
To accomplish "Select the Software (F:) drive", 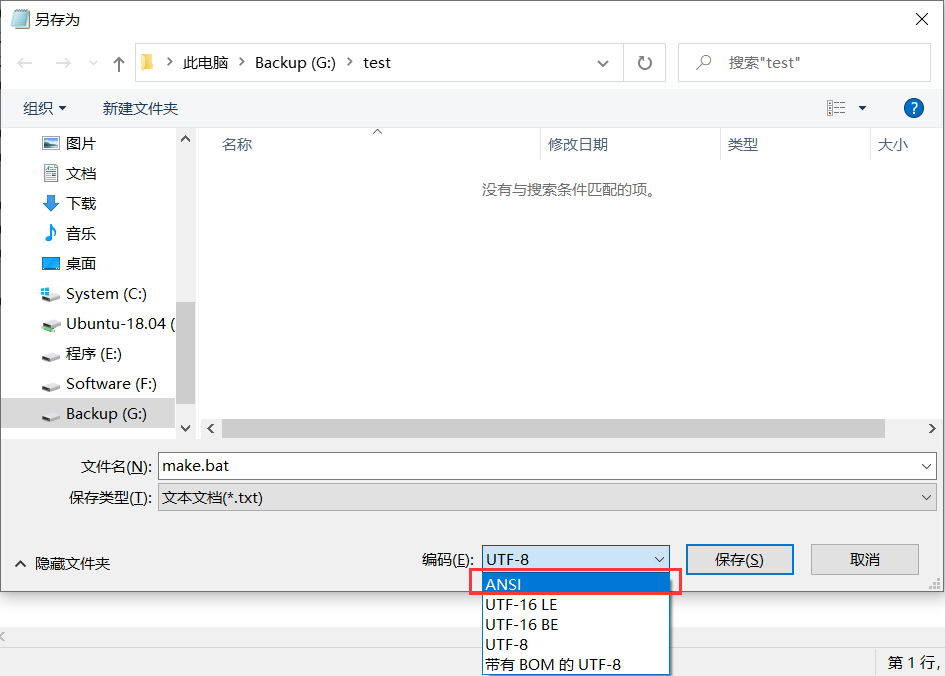I will pos(99,384).
